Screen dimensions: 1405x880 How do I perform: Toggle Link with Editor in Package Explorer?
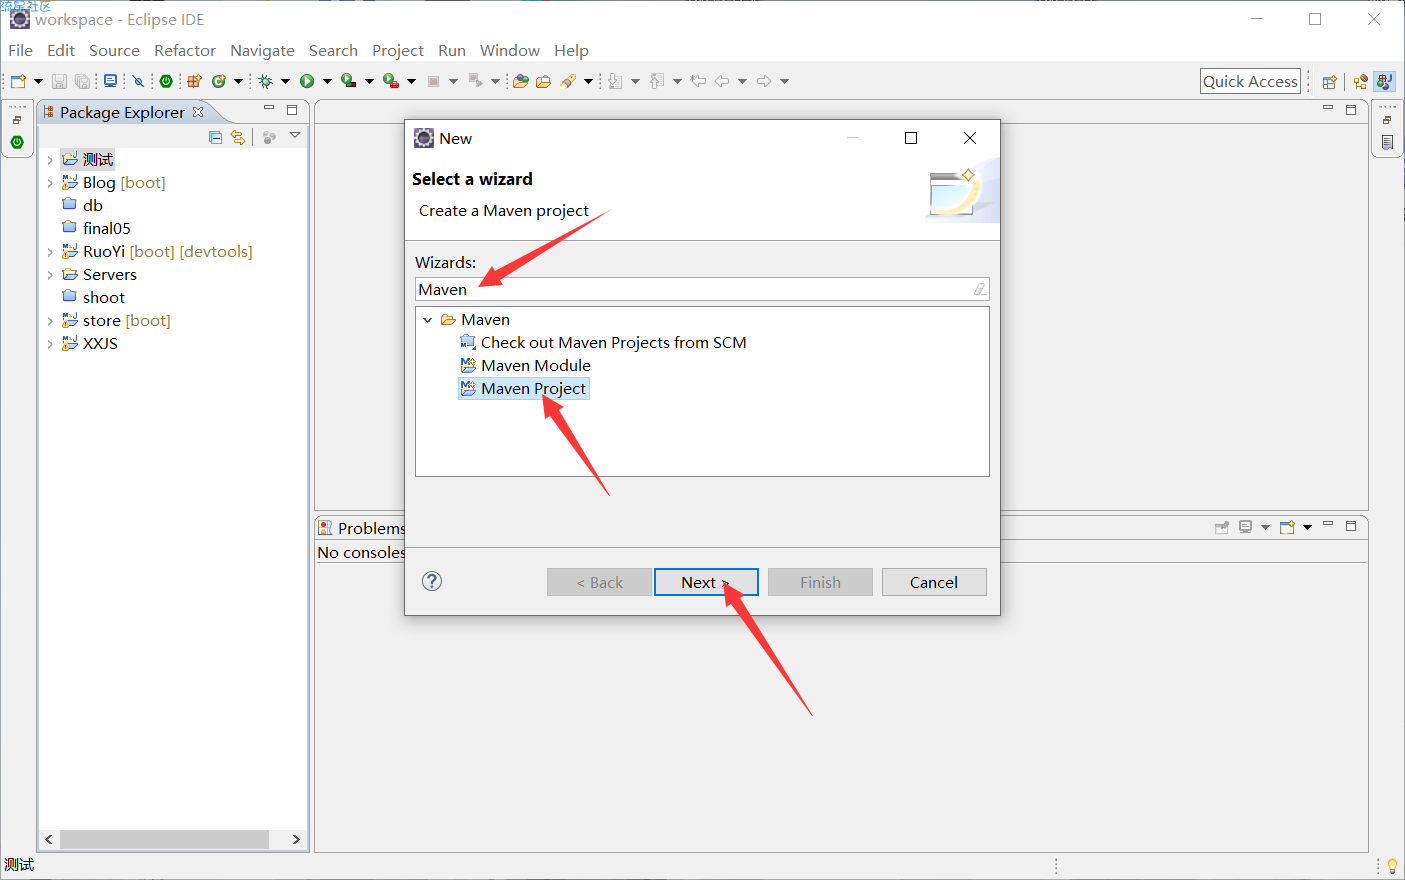click(x=238, y=137)
